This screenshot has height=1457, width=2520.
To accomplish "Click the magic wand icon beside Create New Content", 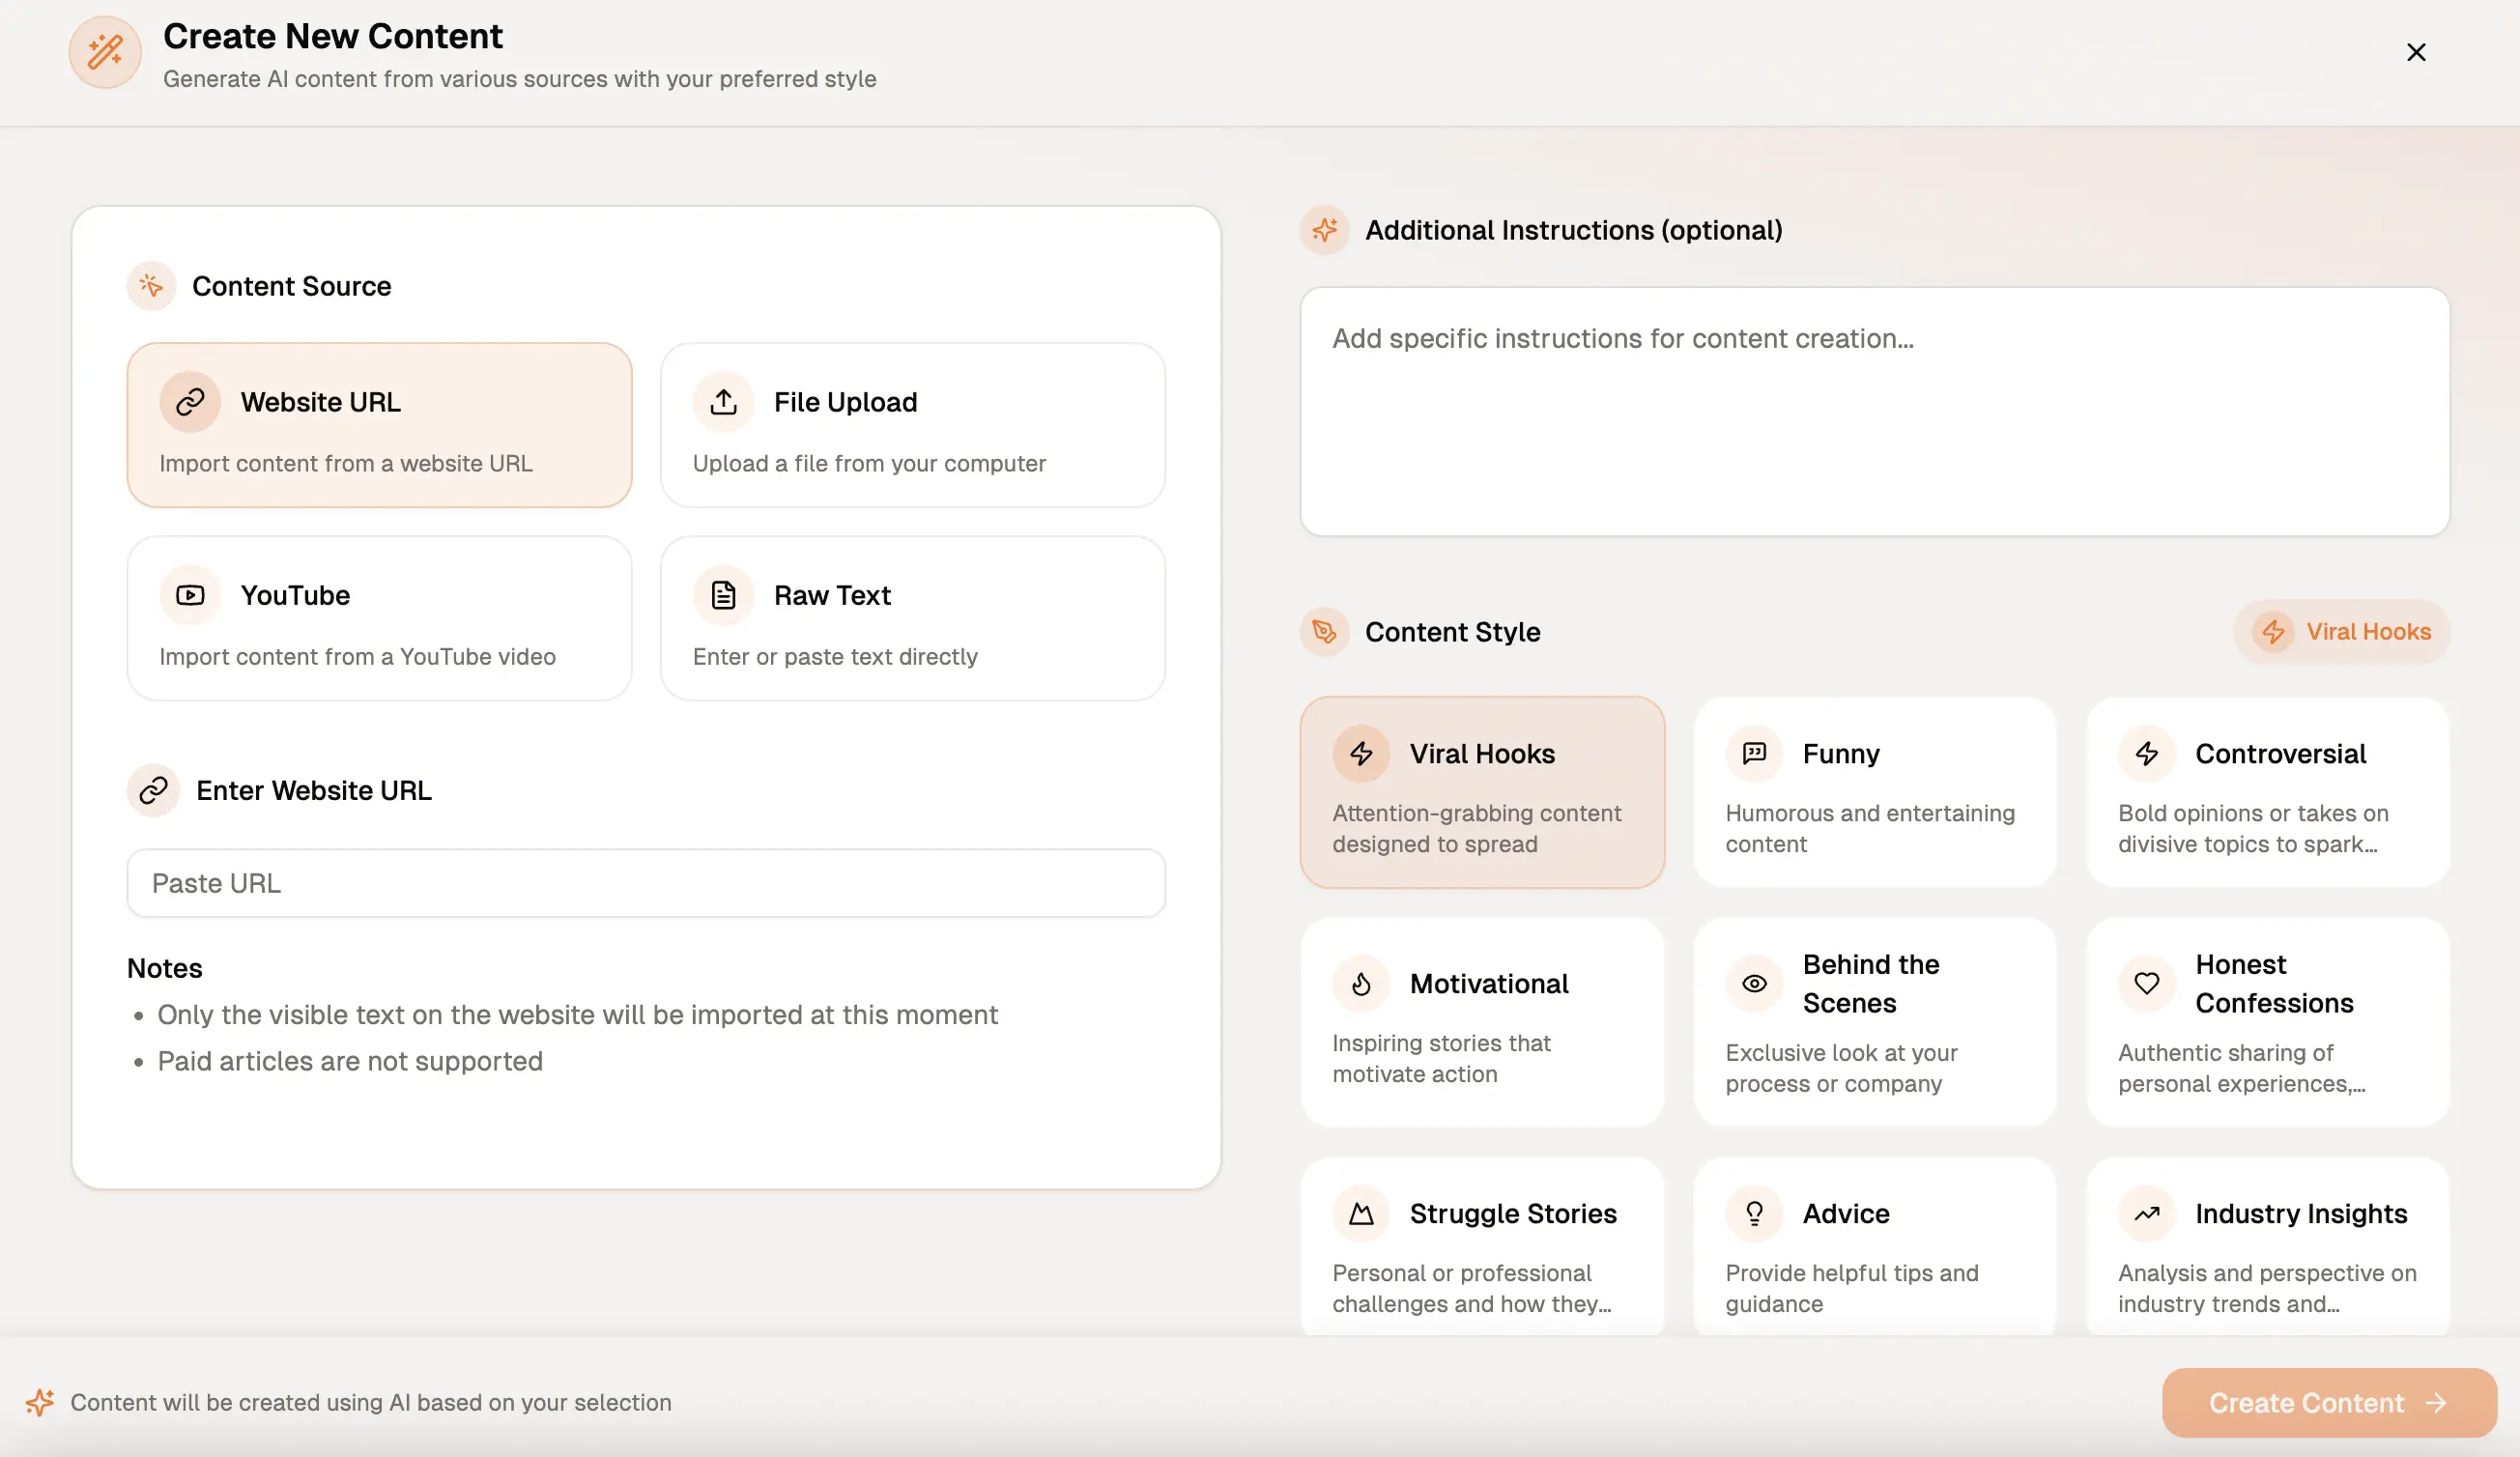I will tap(104, 52).
